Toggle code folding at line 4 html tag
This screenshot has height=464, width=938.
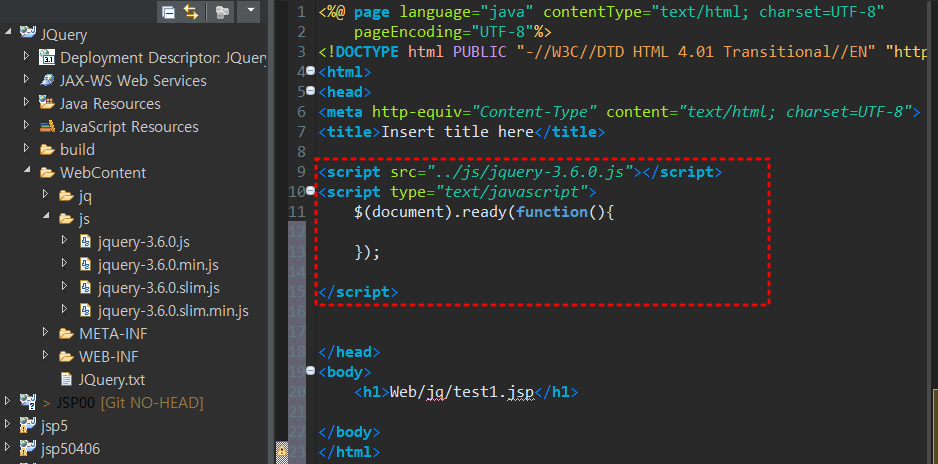[x=310, y=71]
